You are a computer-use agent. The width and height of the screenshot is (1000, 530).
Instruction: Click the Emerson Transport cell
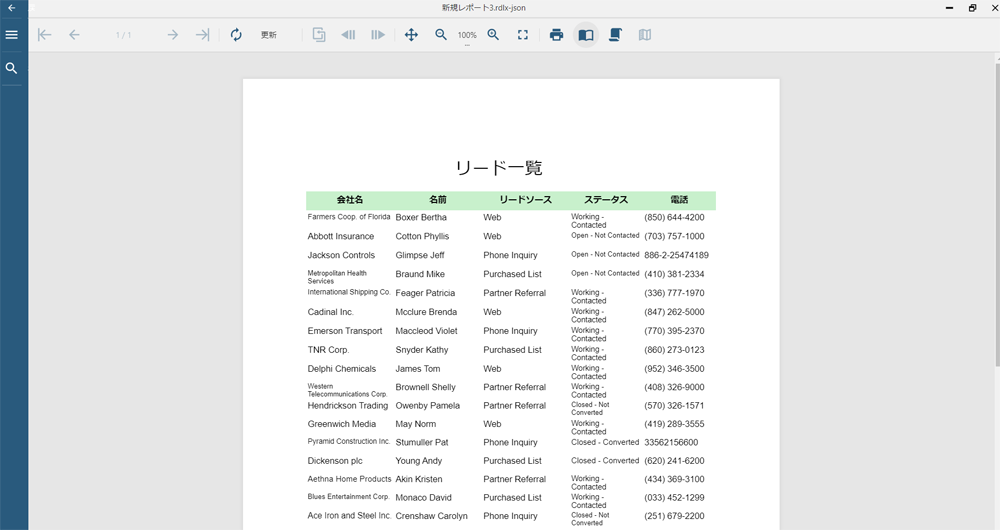(345, 331)
